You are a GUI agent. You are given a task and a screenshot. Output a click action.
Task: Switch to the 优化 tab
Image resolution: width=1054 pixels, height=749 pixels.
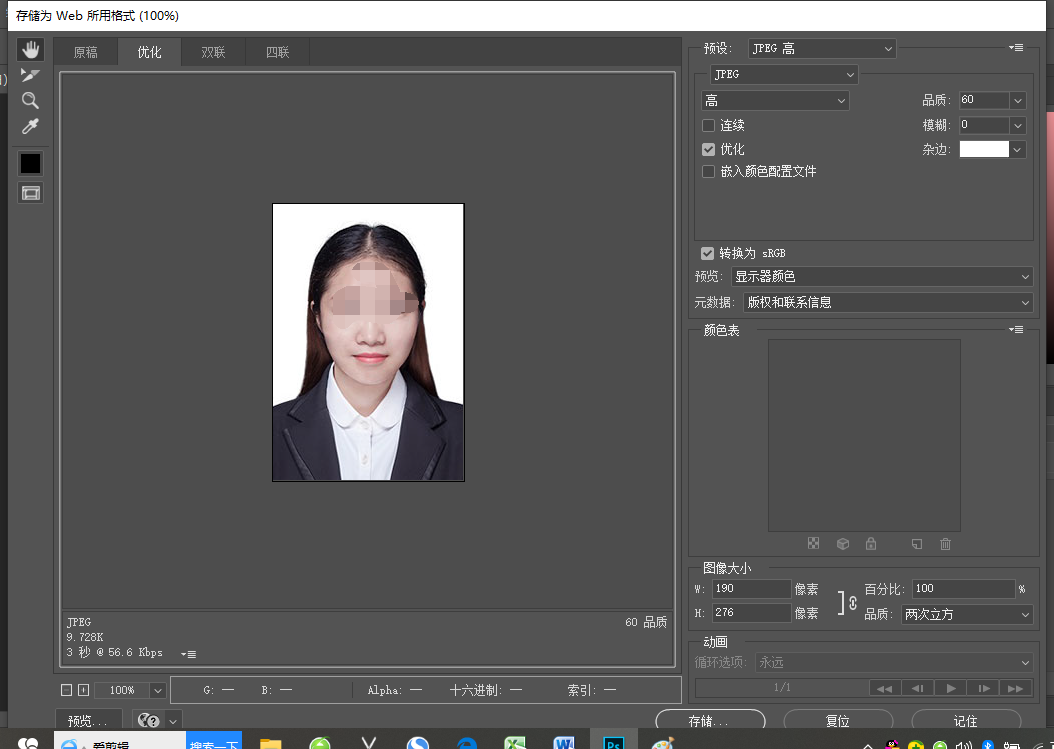149,52
